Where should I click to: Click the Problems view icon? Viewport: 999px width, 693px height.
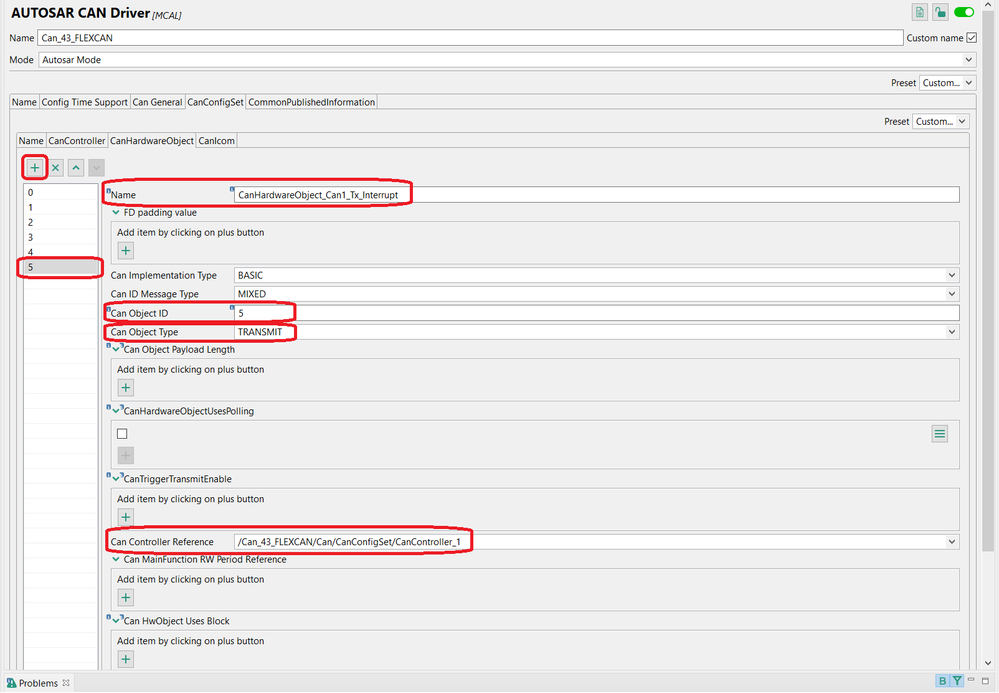point(11,683)
